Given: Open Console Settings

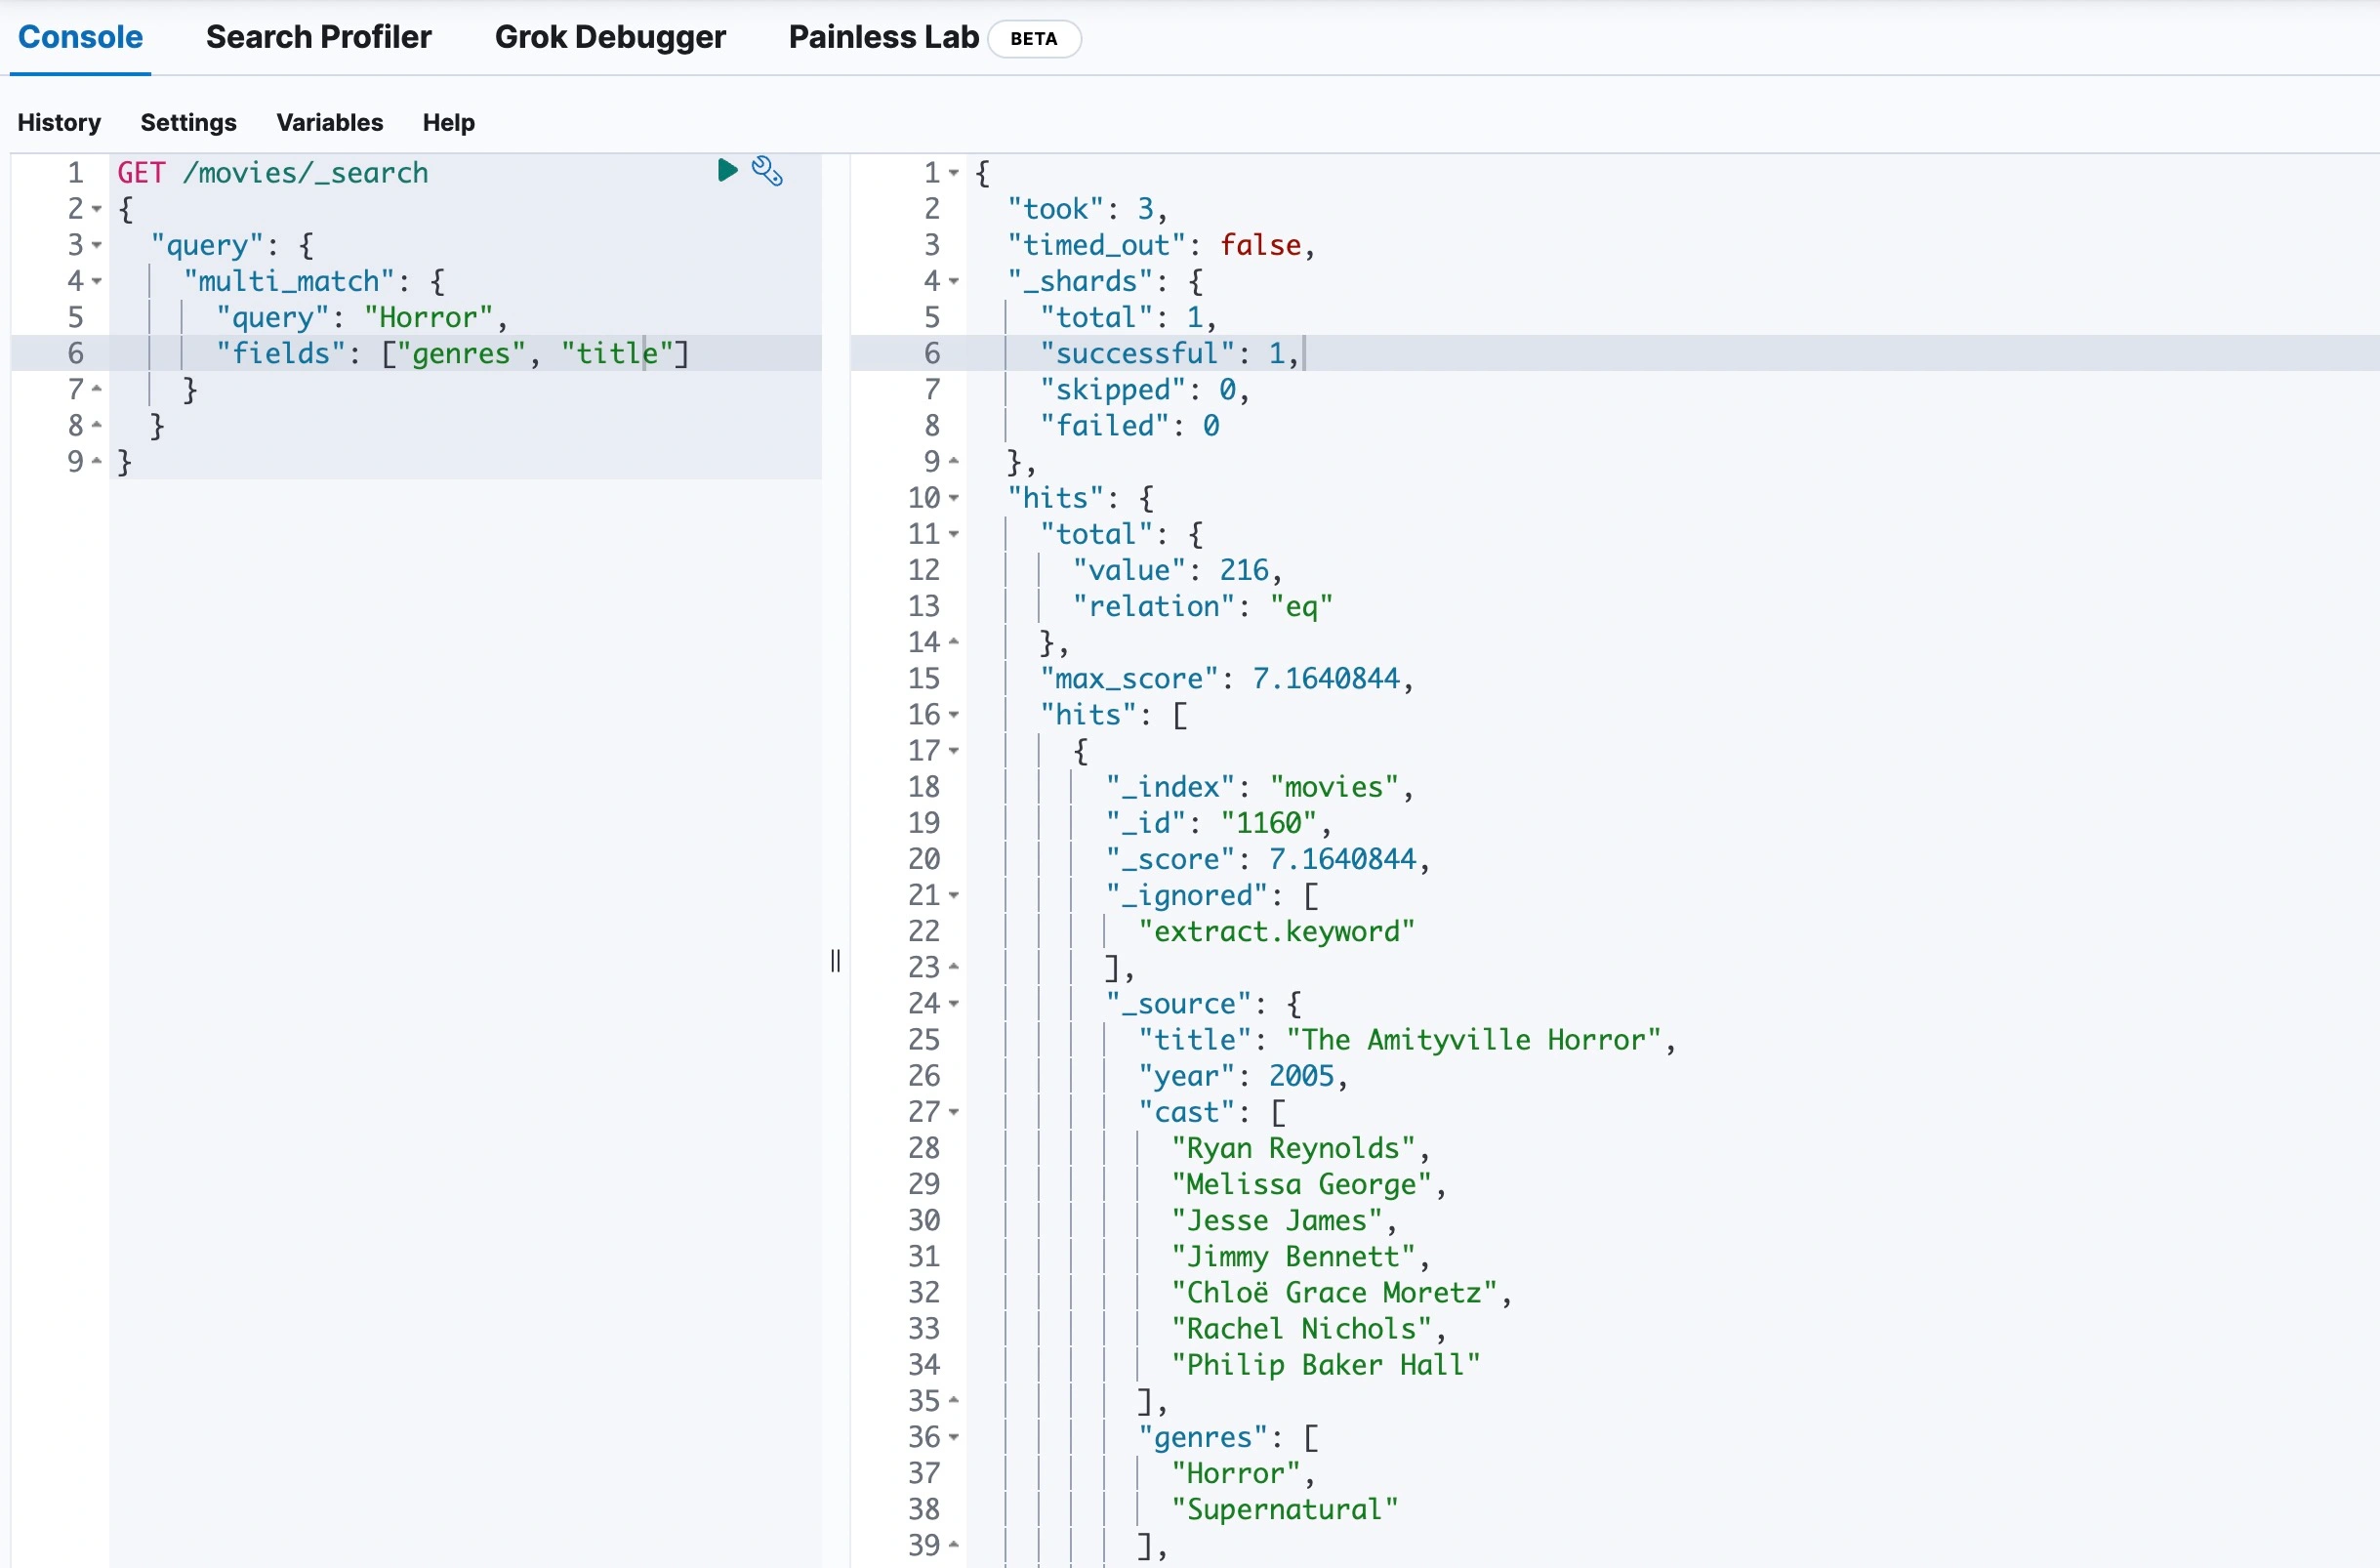Looking at the screenshot, I should tap(188, 122).
